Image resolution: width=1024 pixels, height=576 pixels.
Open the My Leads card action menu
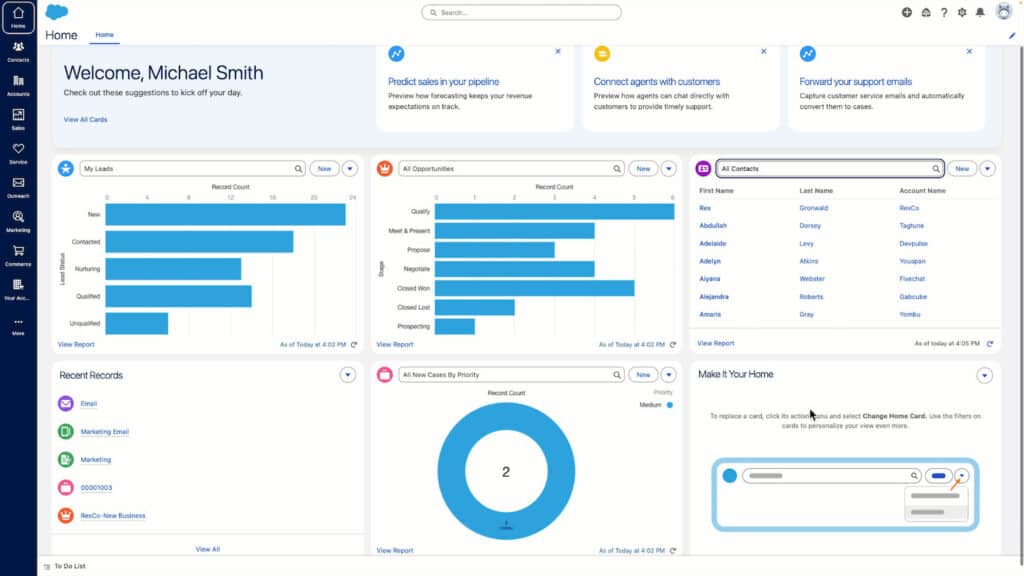(x=350, y=168)
